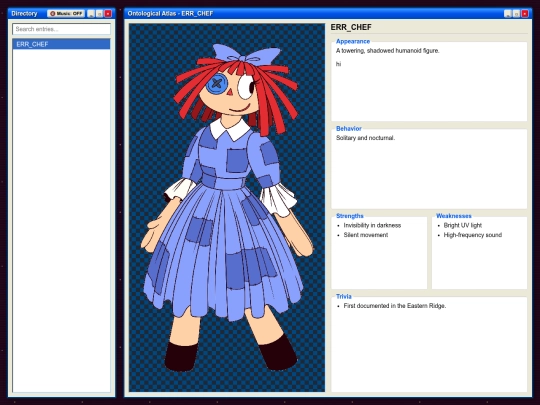Click the 'hi' line in Appearance

[x=339, y=64]
